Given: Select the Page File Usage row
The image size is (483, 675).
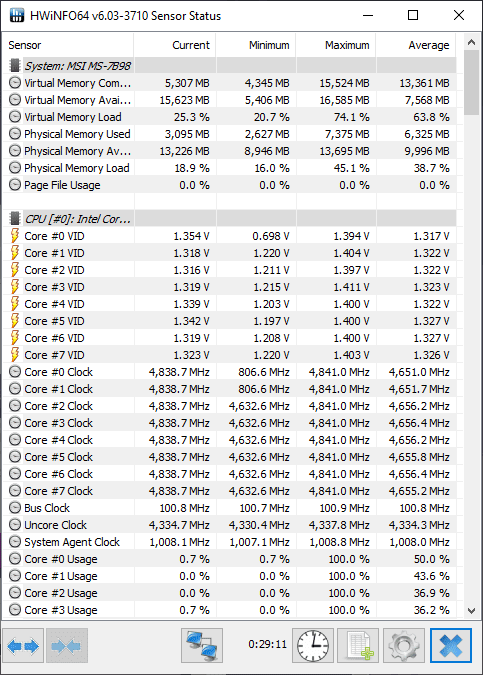Looking at the screenshot, I should point(232,185).
